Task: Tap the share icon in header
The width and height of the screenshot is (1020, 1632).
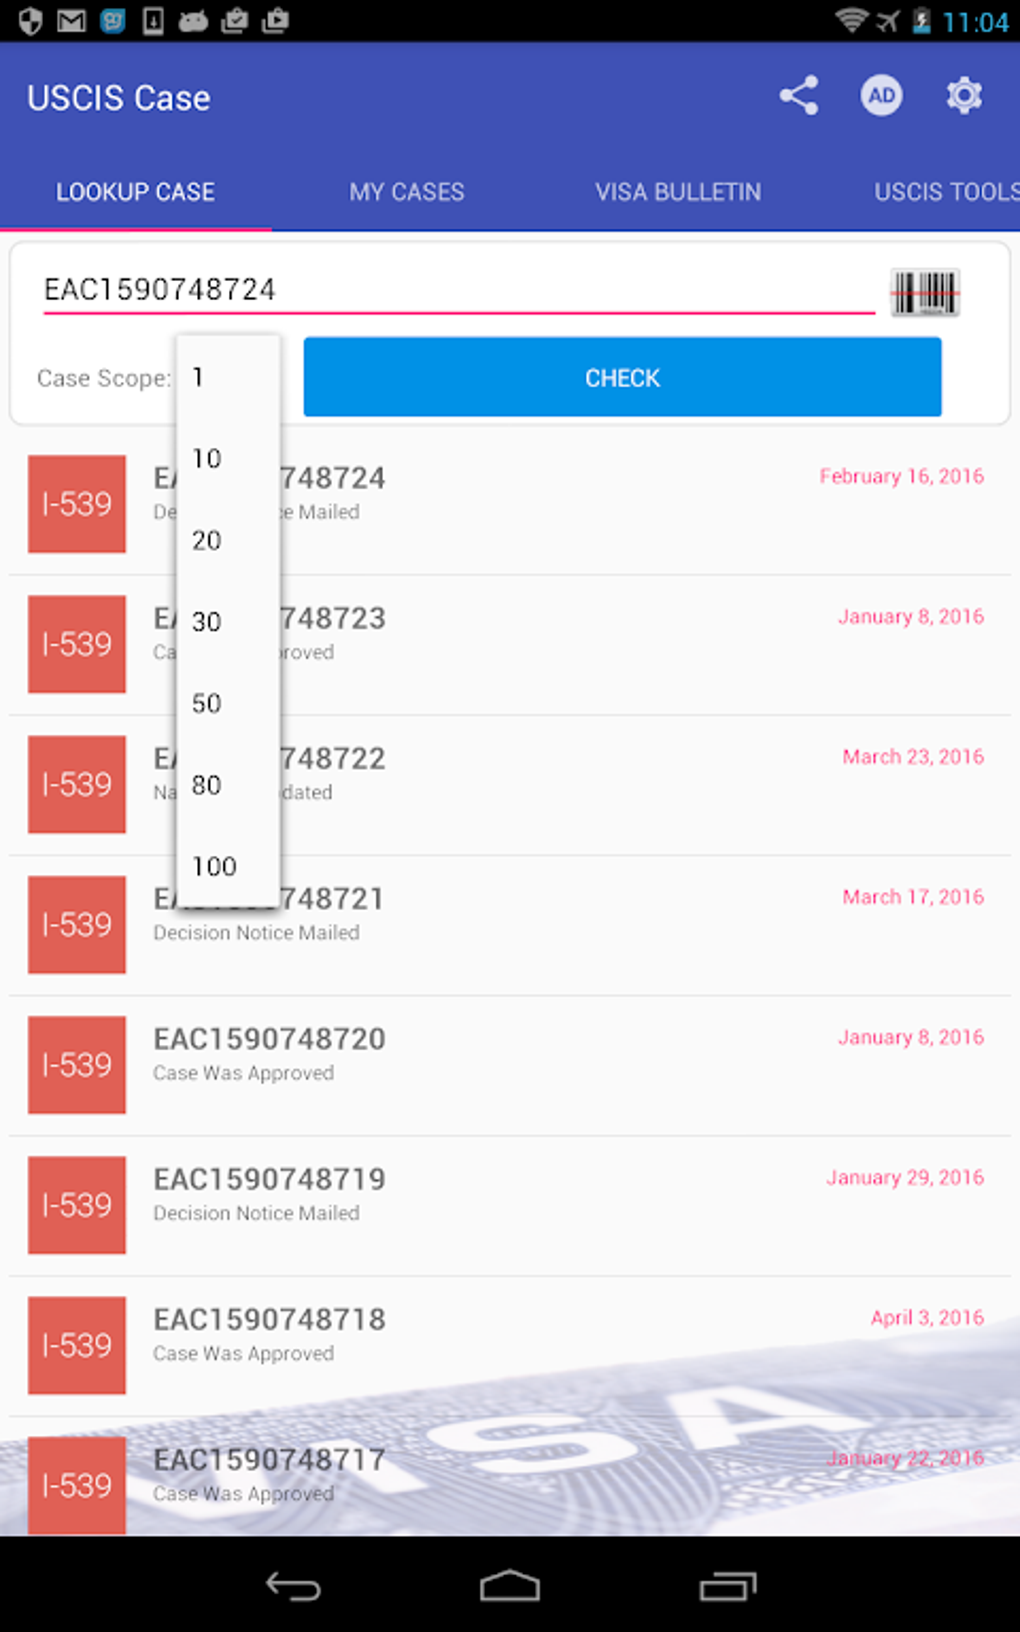Action: click(798, 96)
